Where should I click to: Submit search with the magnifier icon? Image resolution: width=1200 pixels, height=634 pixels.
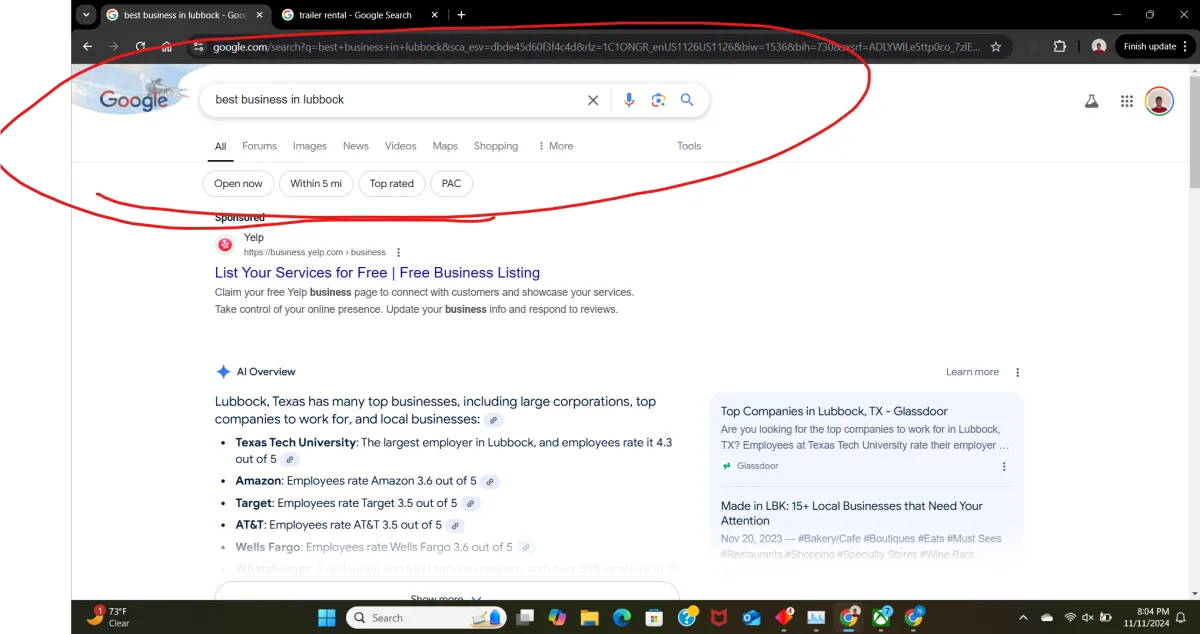coord(687,100)
